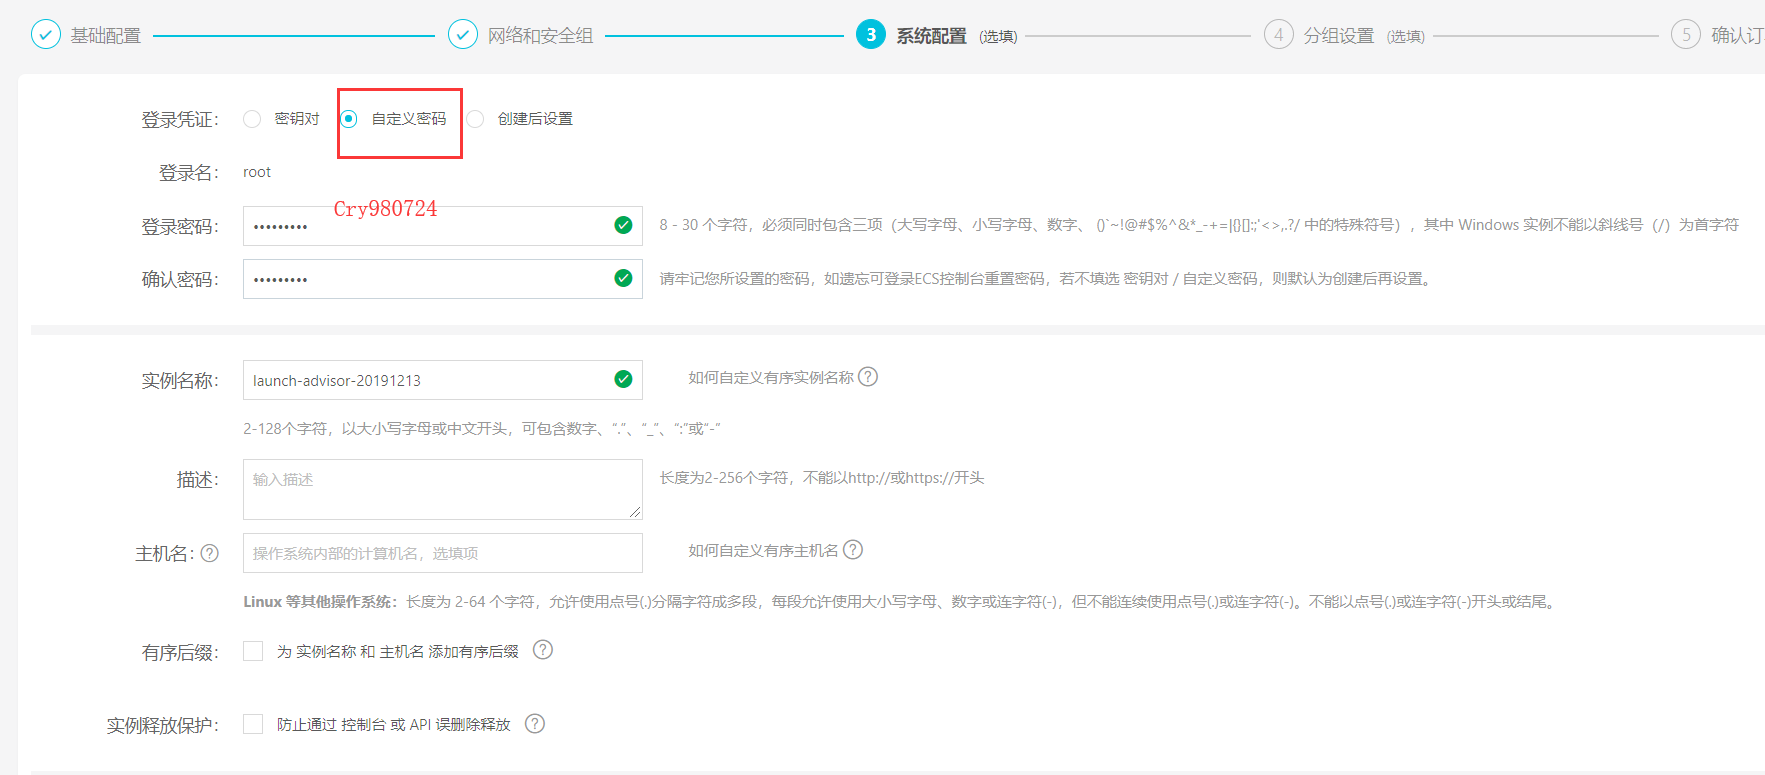
Task: Go to 基础配置 step
Action: pos(105,36)
